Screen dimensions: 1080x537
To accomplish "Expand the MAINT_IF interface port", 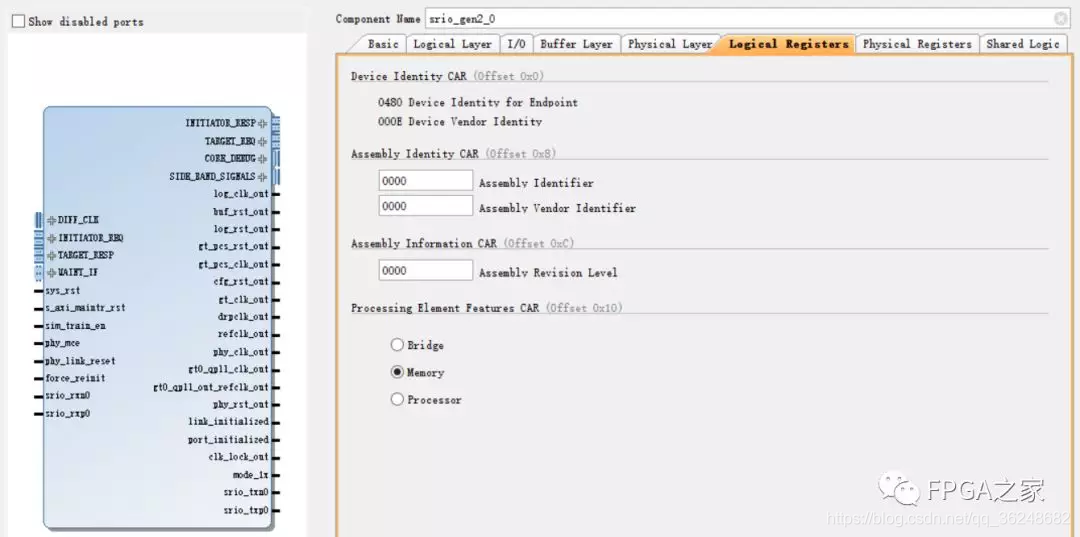I will click(51, 273).
